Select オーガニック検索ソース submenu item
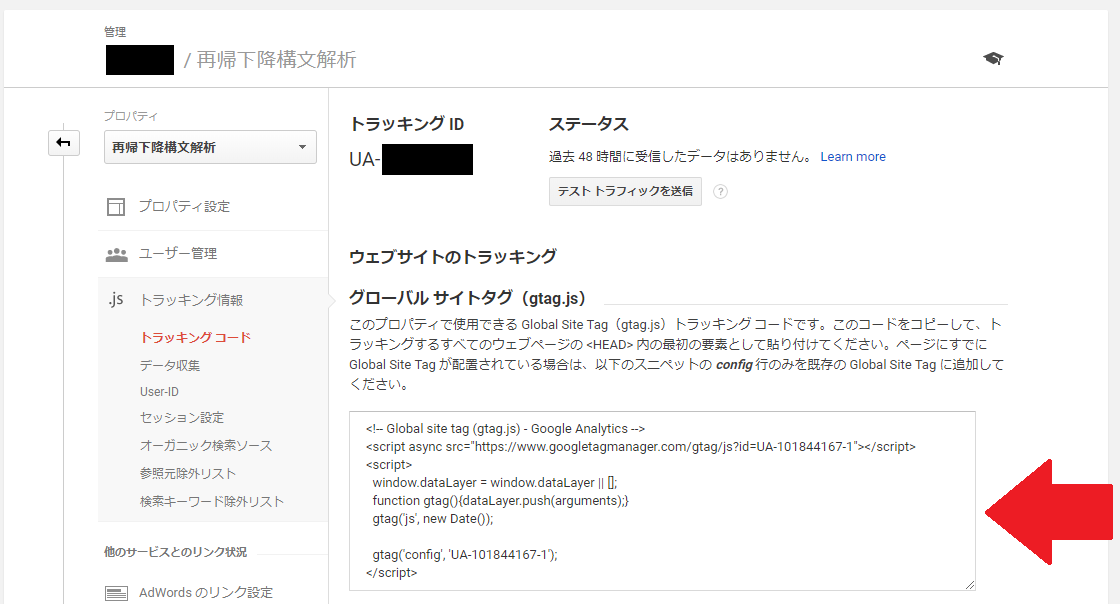Screen dimensions: 1120x604 click(206, 446)
